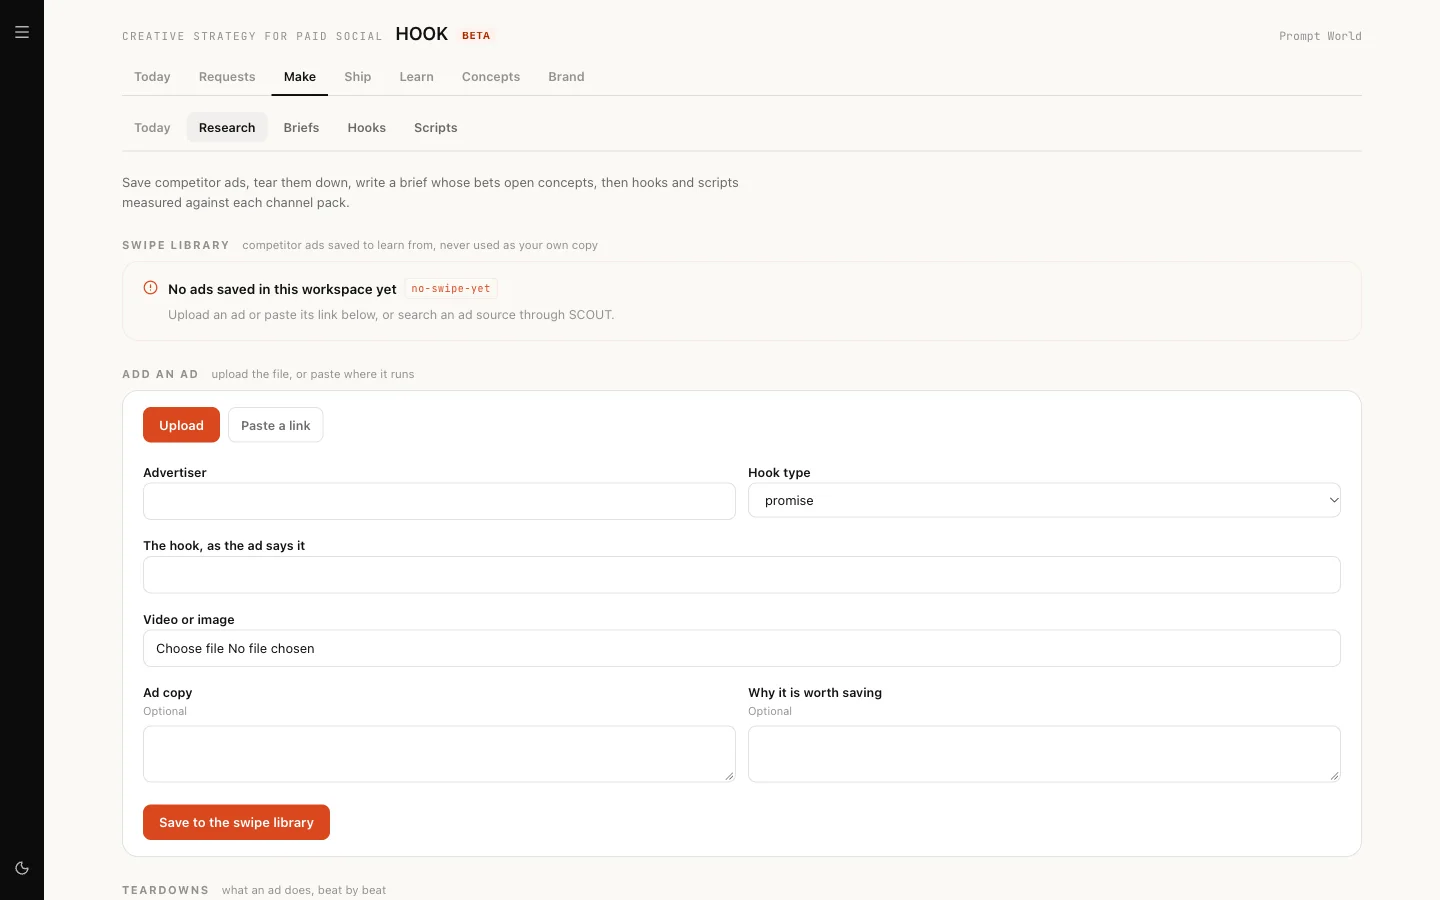Open the Hook type dropdown
The width and height of the screenshot is (1440, 900).
(1044, 500)
